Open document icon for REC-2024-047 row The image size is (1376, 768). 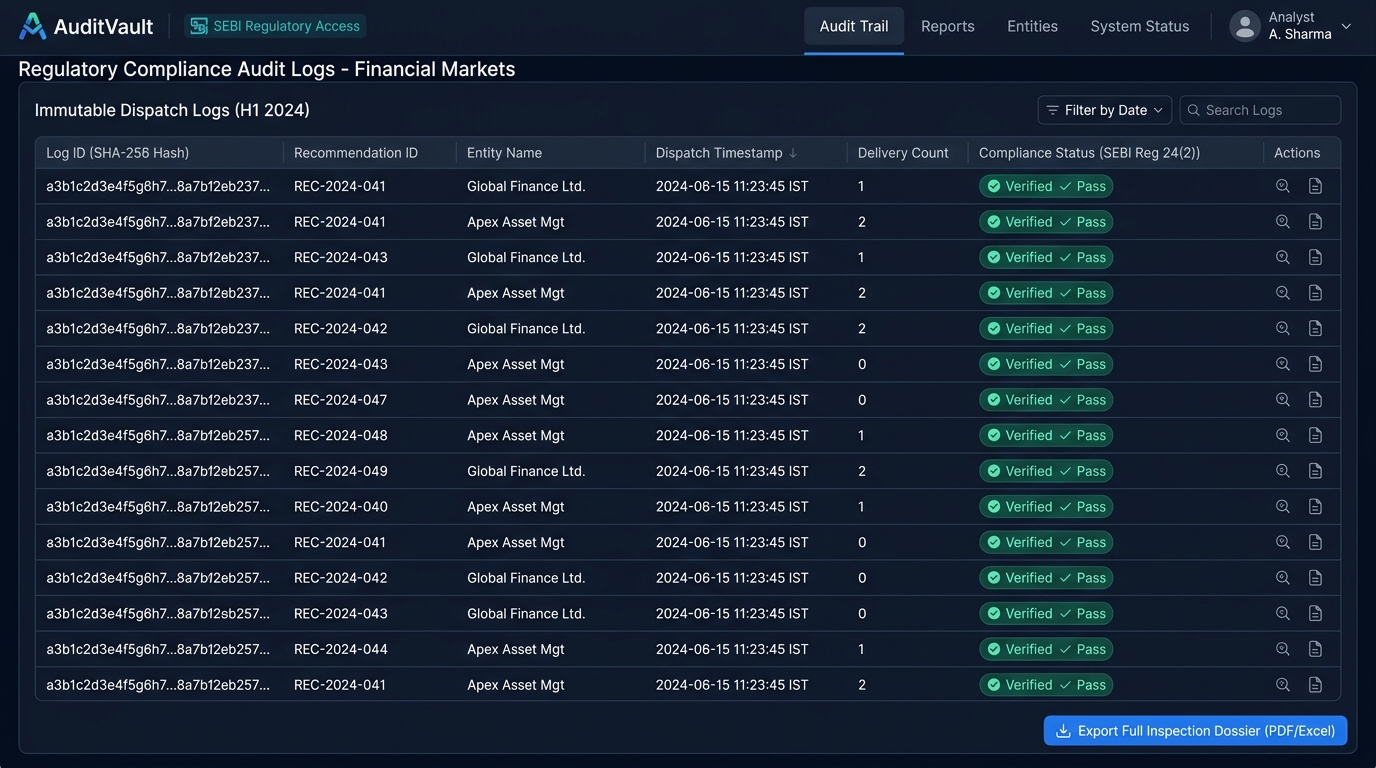pyautogui.click(x=1315, y=400)
